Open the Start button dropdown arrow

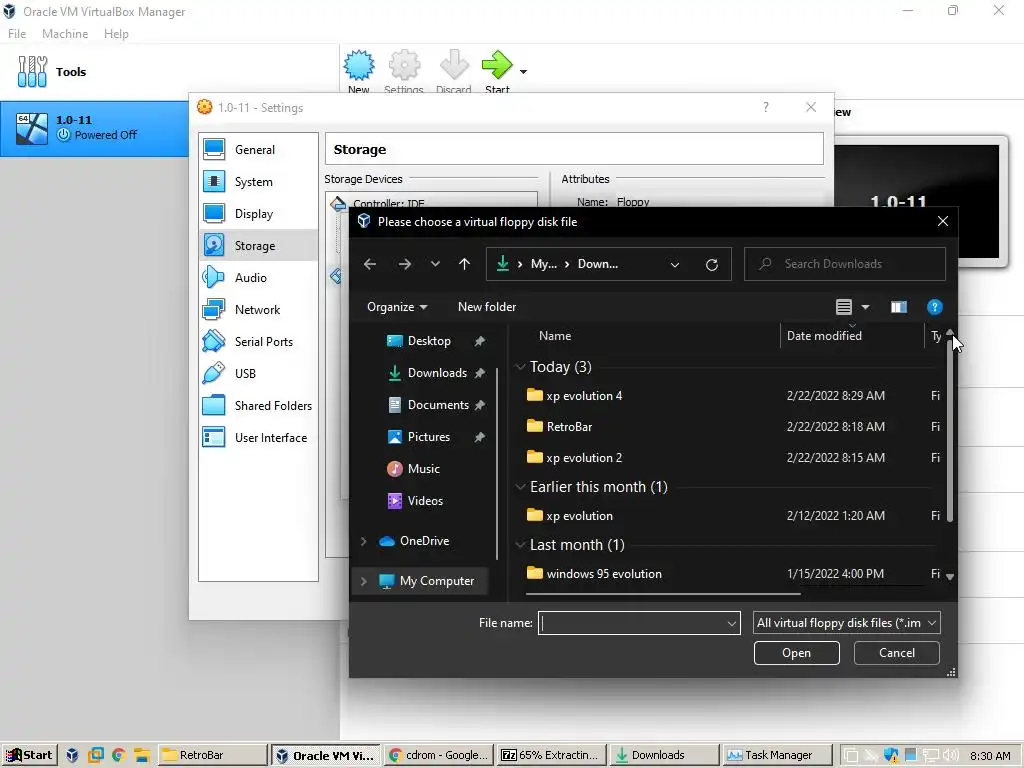tap(523, 71)
